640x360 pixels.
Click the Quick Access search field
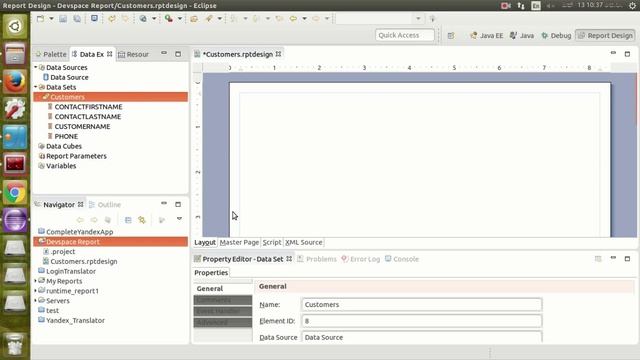[404, 35]
